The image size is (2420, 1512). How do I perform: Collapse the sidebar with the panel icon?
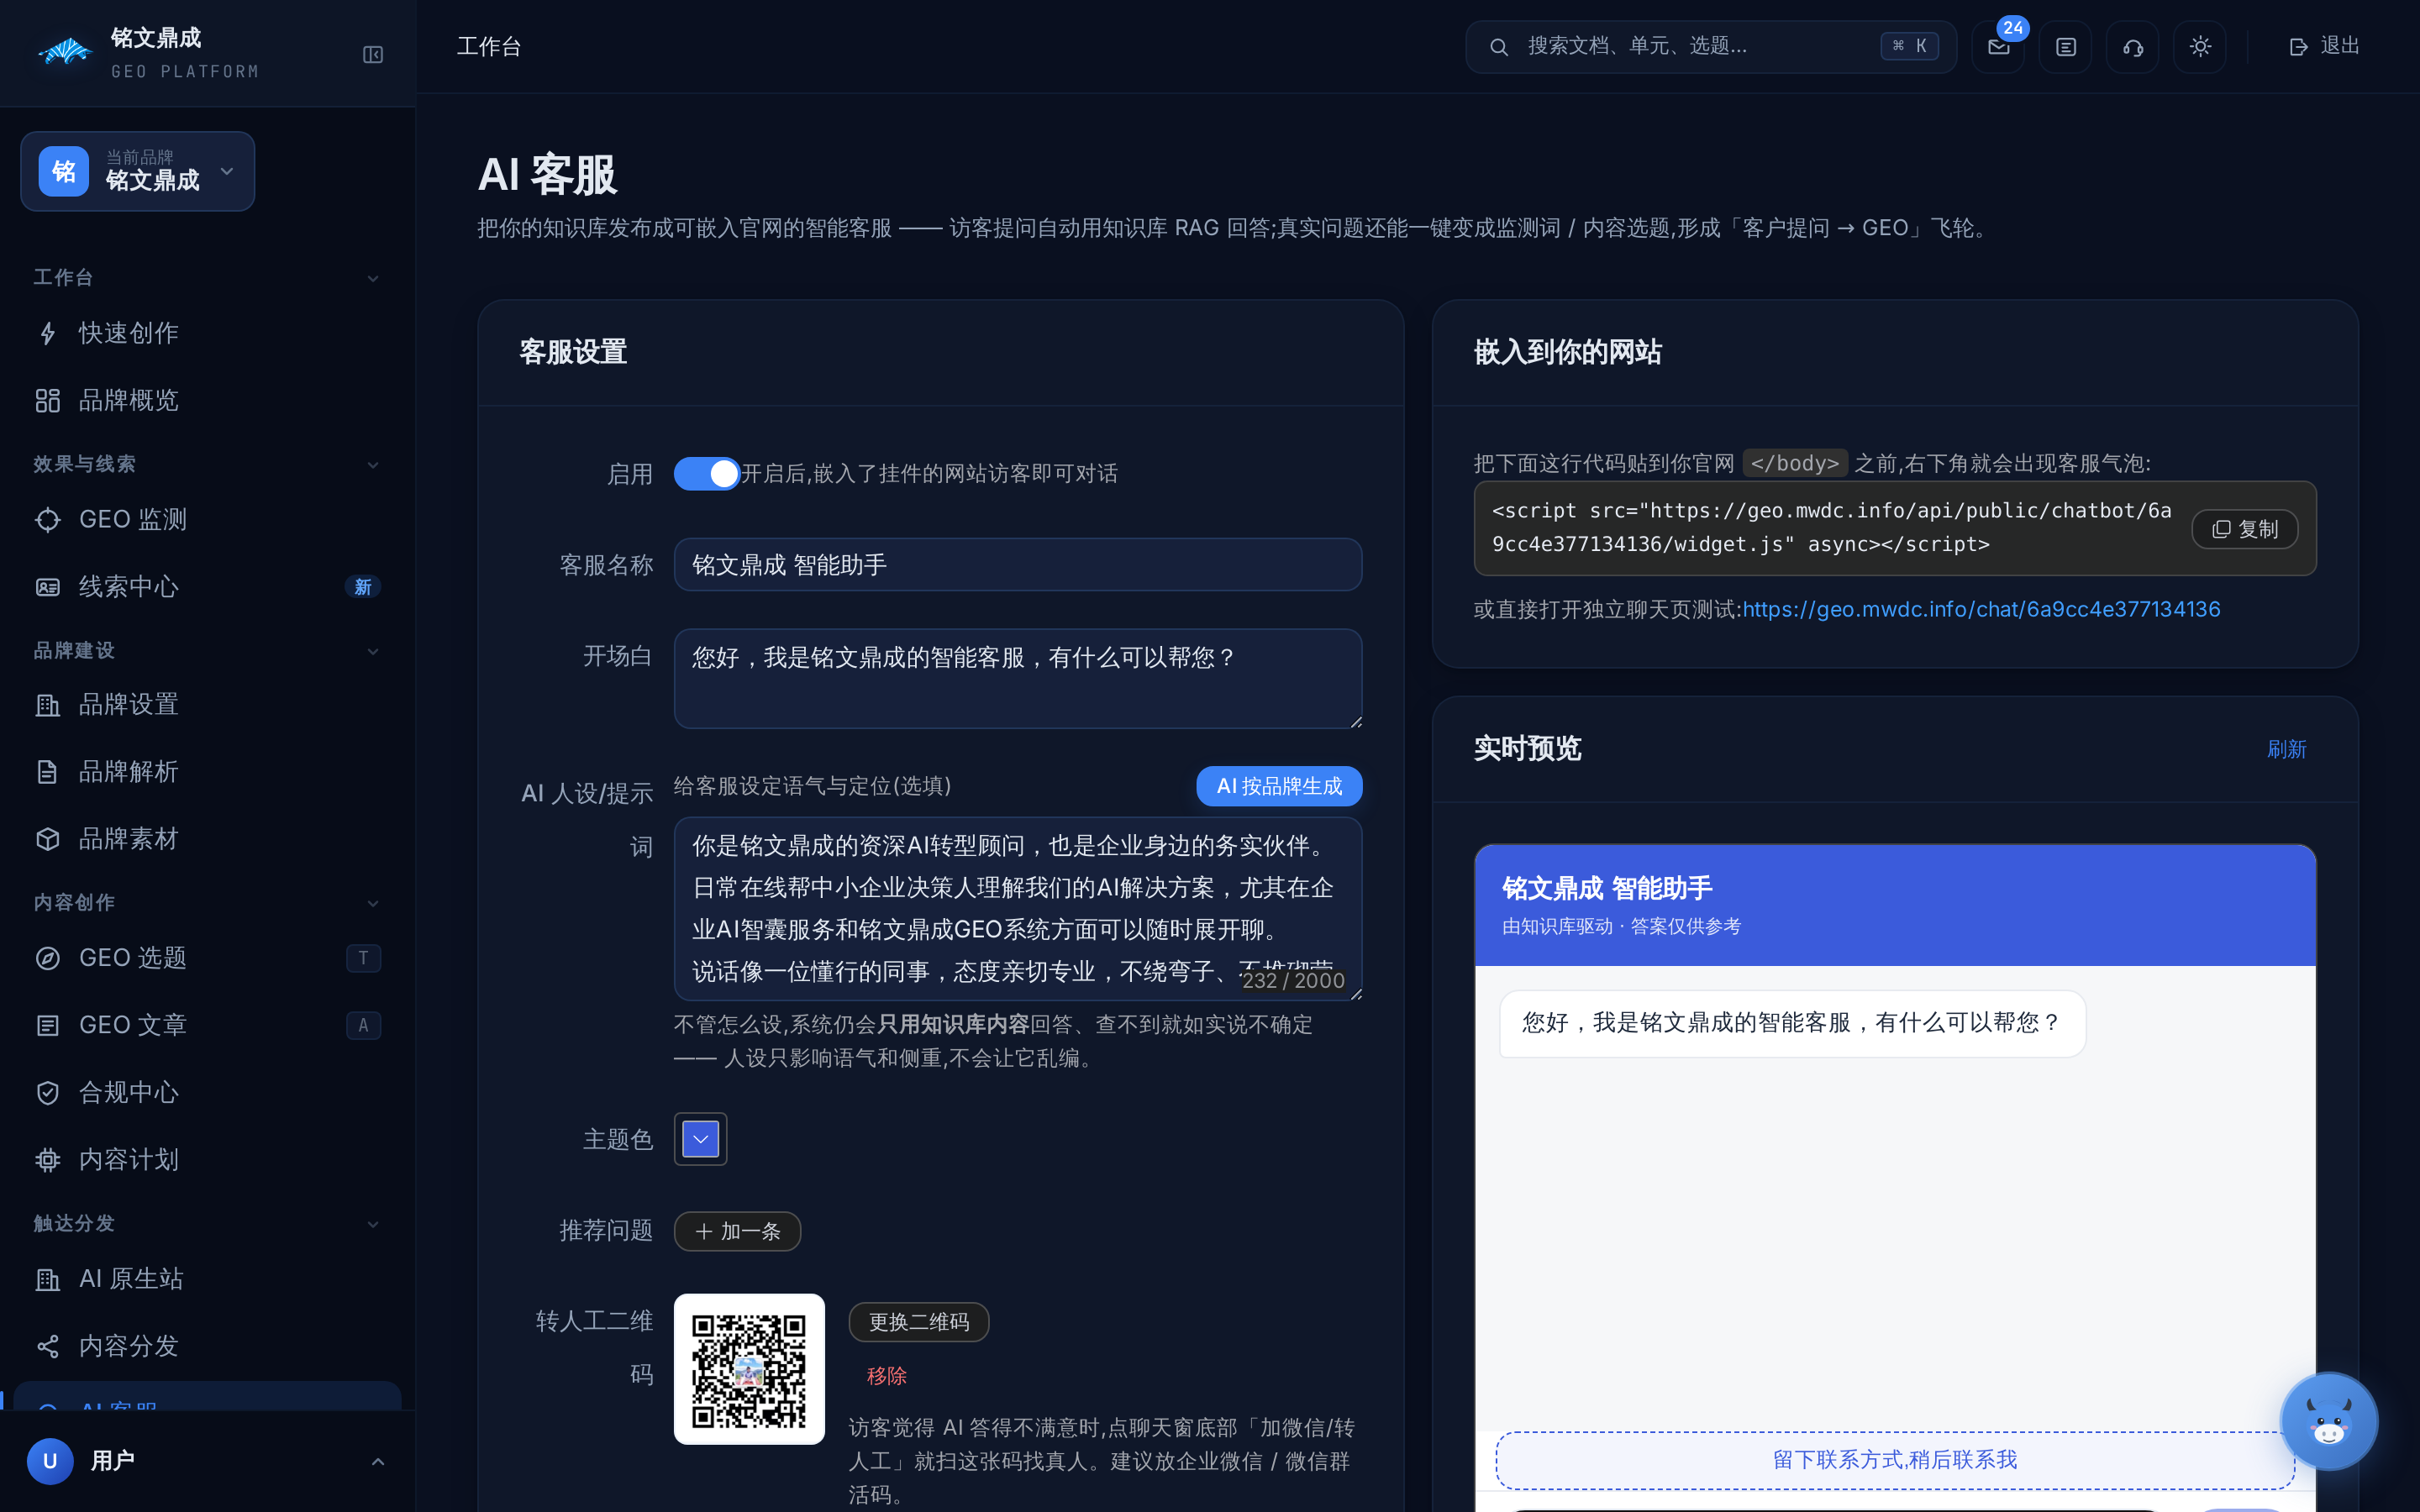coord(373,54)
